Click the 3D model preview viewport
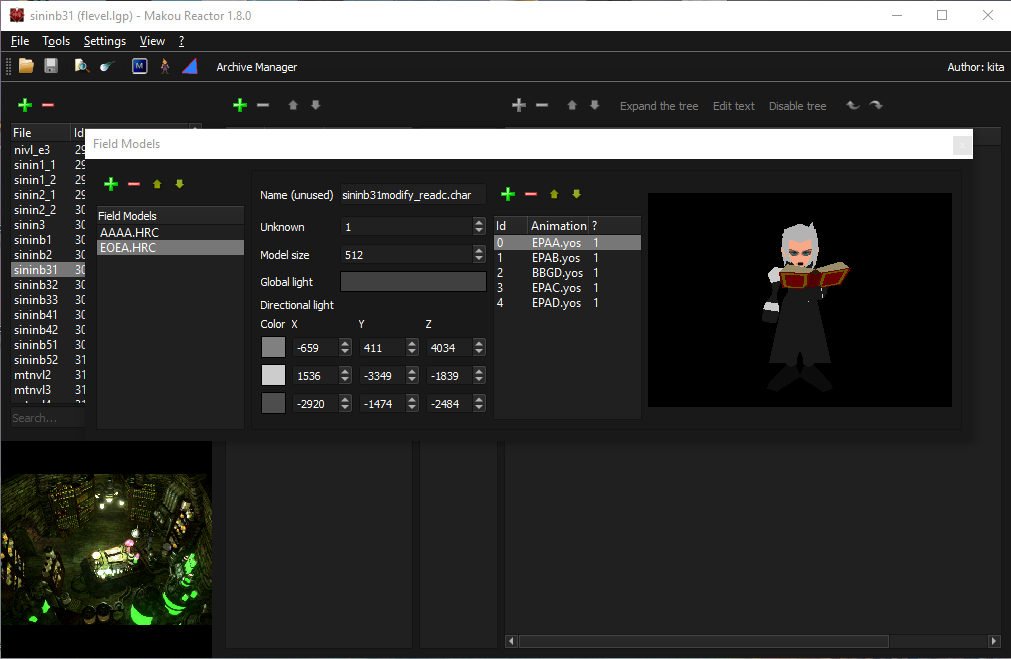The image size is (1011, 659). [800, 300]
